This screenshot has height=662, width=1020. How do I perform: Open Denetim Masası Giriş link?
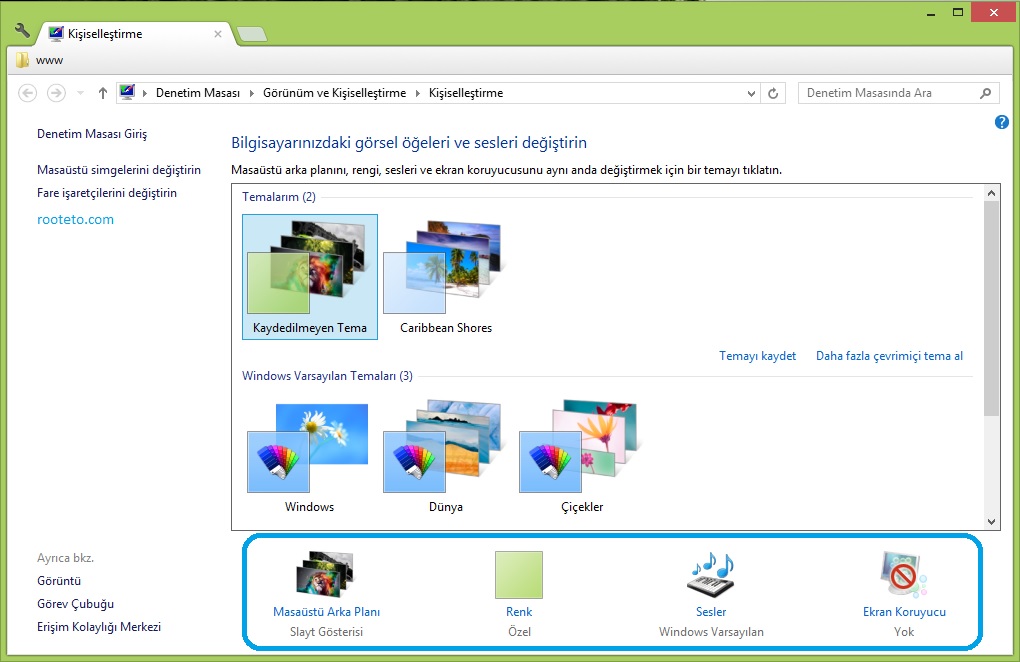click(92, 134)
